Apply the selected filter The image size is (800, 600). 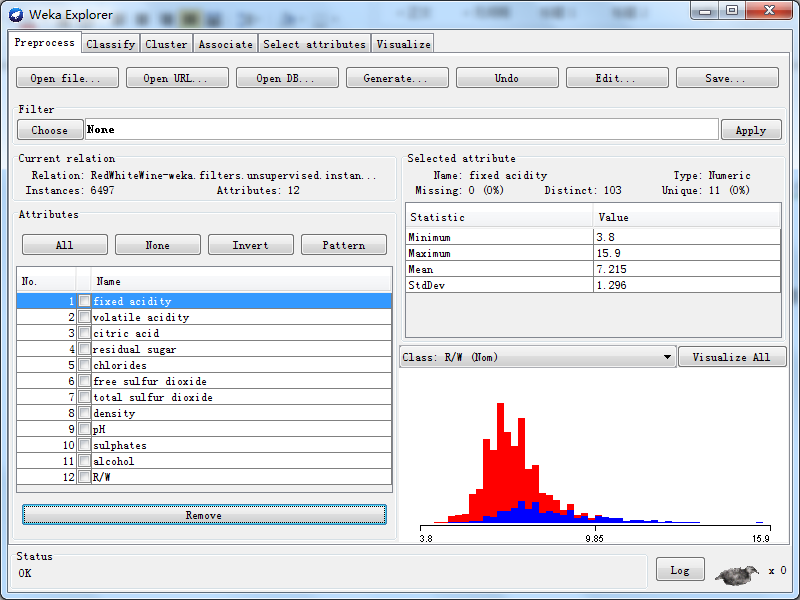751,130
